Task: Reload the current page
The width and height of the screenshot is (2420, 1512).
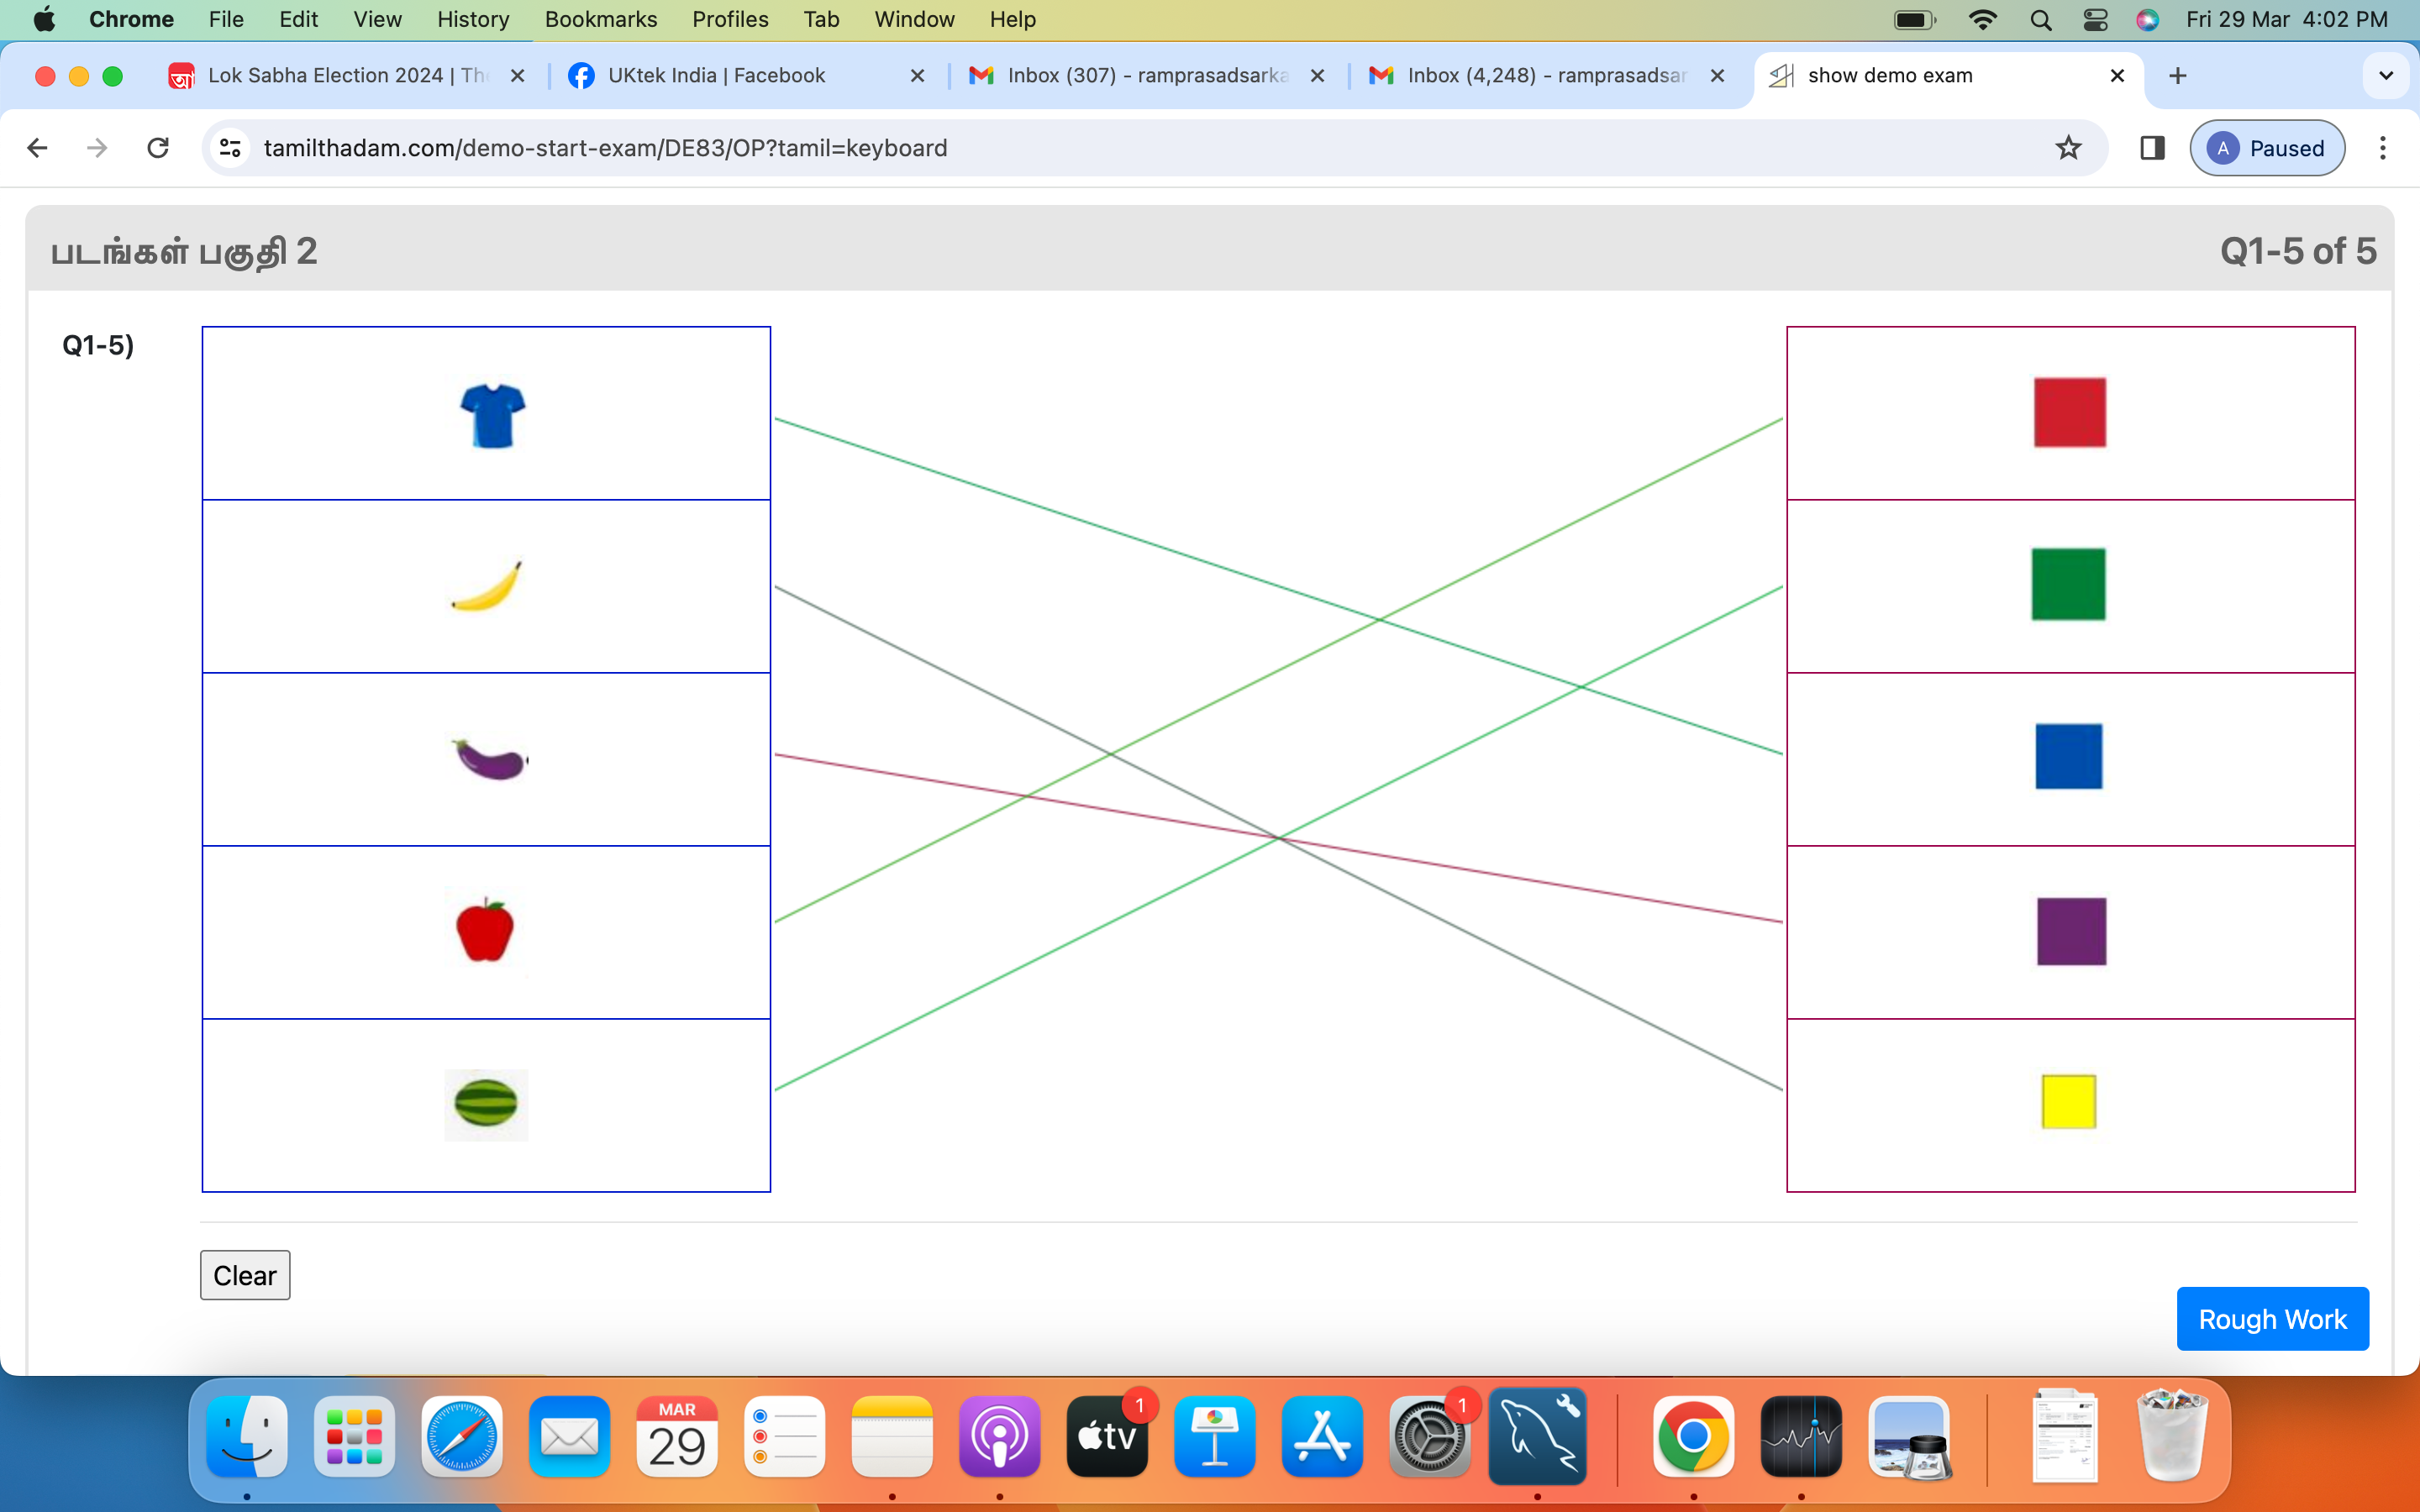Action: (x=158, y=148)
